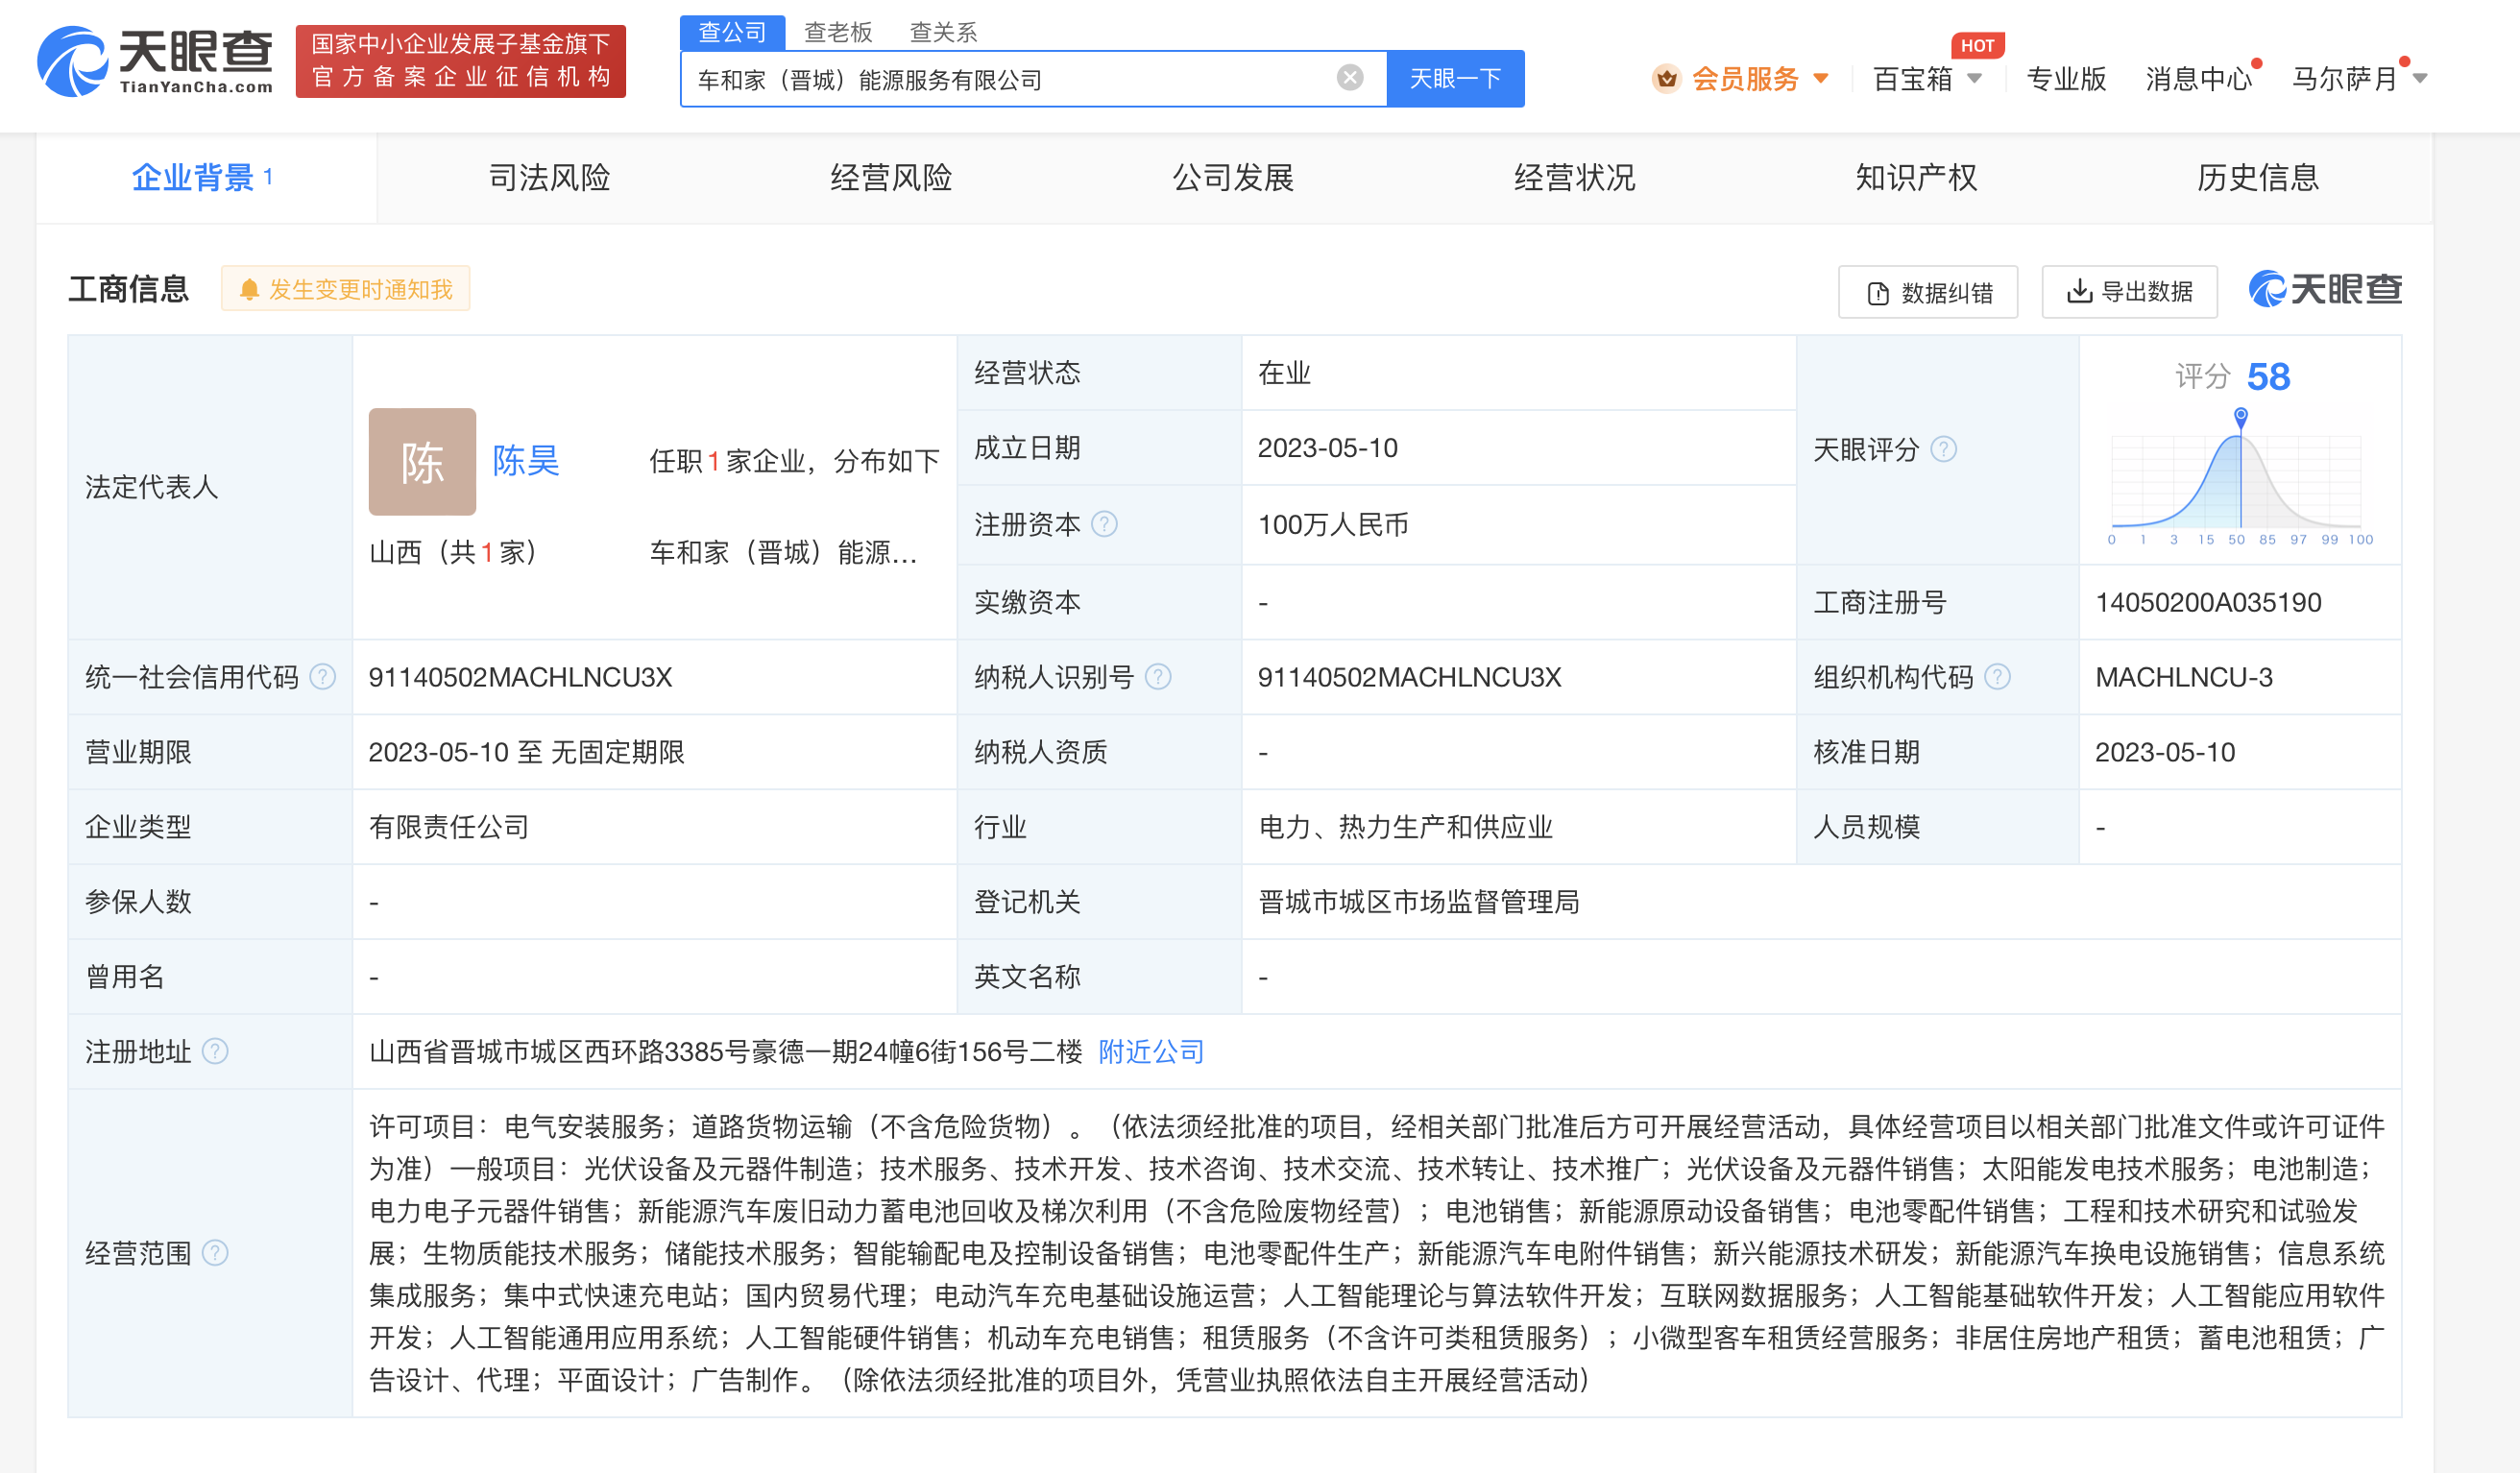The height and width of the screenshot is (1473, 2520).
Task: Open the TianYanCha home logo
Action: (155, 62)
